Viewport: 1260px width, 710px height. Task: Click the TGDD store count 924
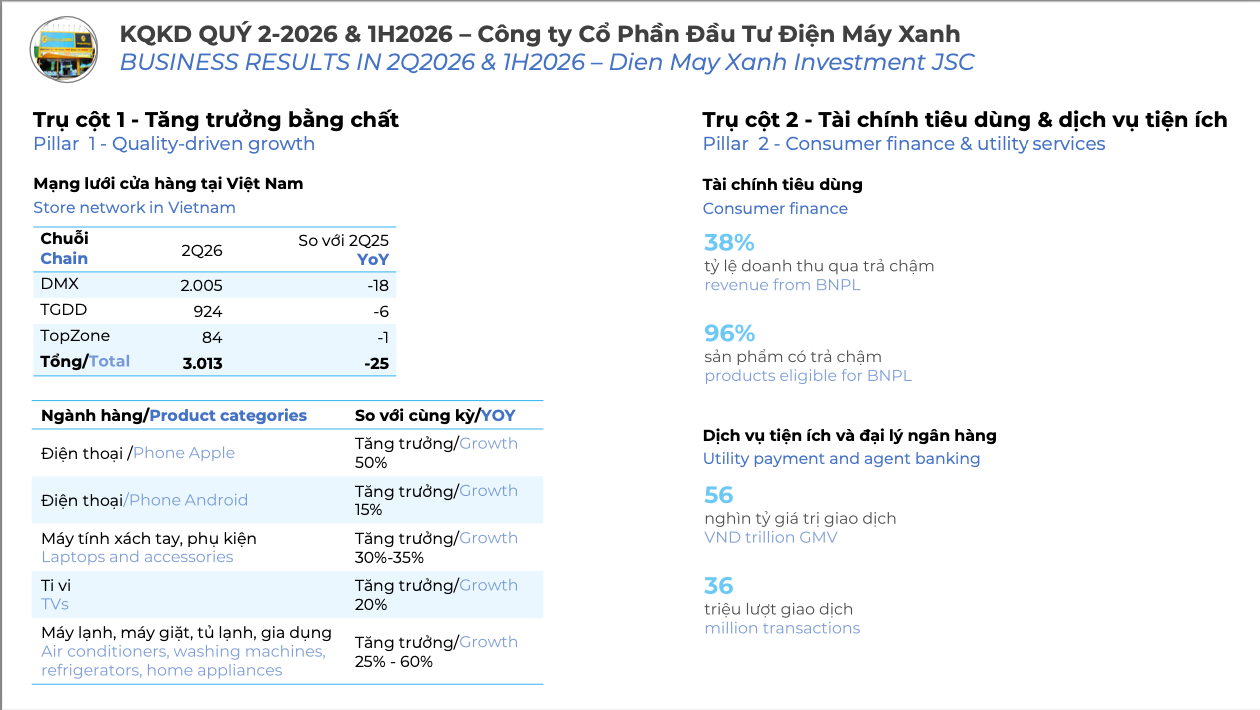(207, 311)
